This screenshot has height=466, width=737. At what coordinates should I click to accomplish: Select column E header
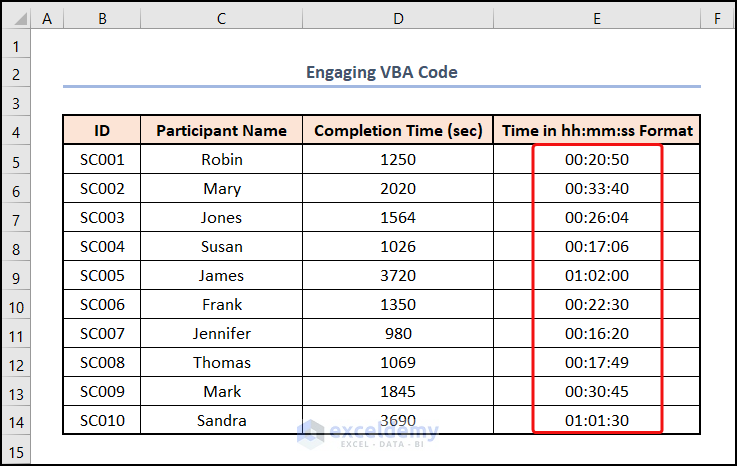click(x=597, y=18)
